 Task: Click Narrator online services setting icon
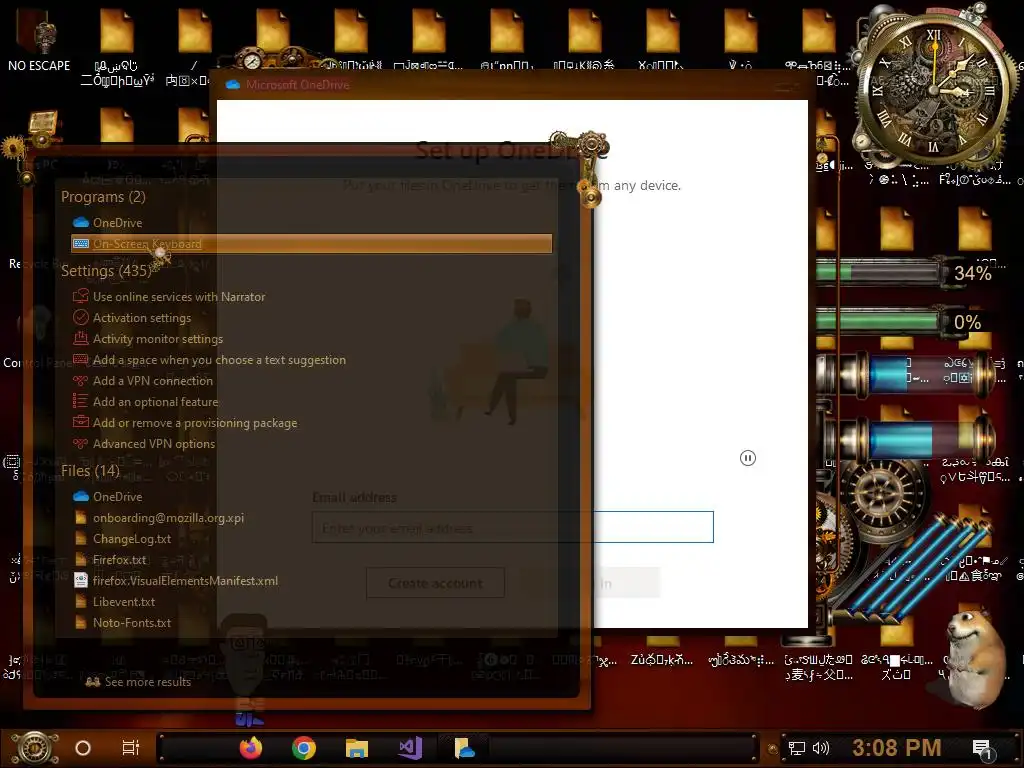[x=81, y=296]
